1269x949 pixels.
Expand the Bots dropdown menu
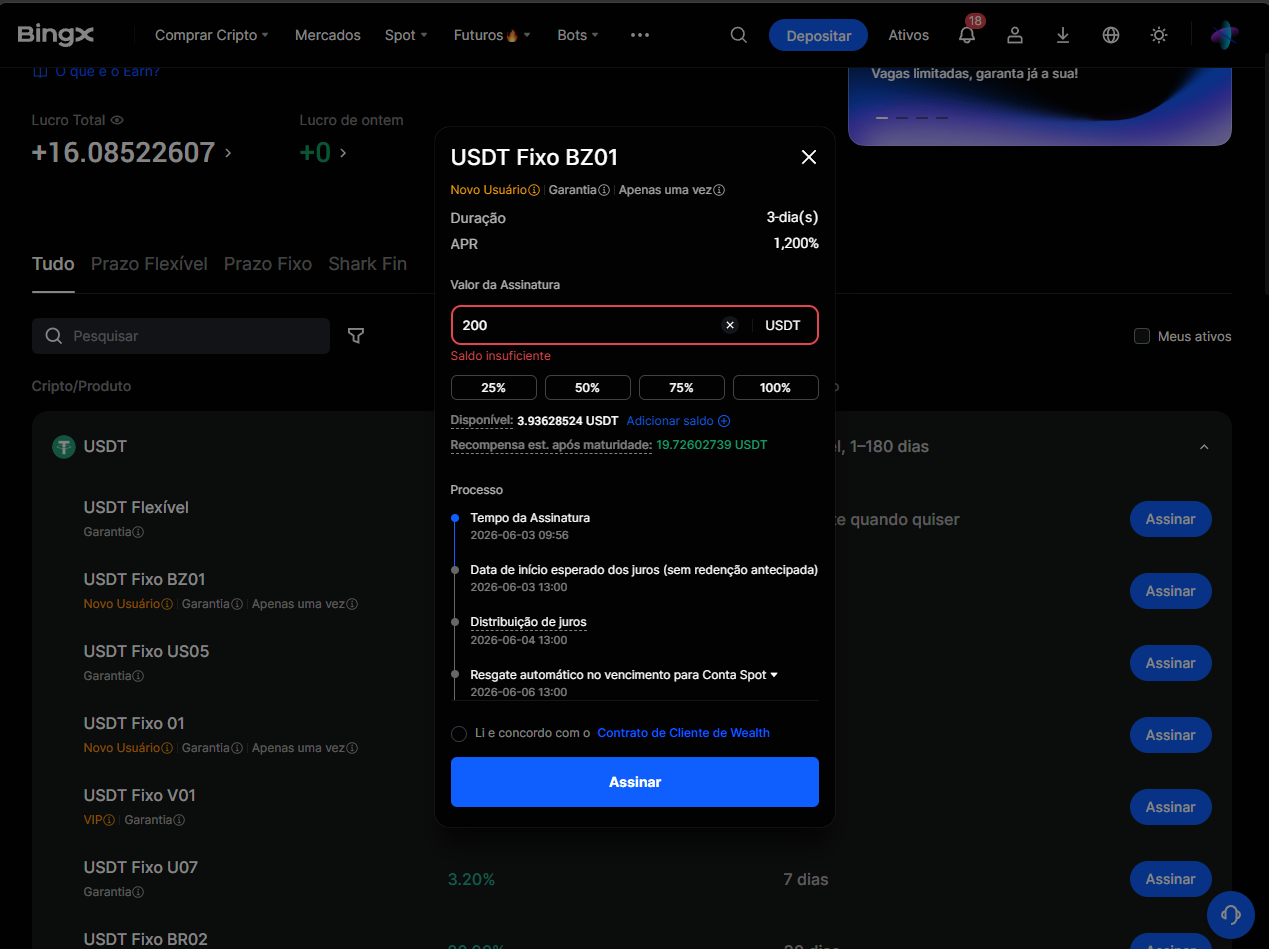578,35
